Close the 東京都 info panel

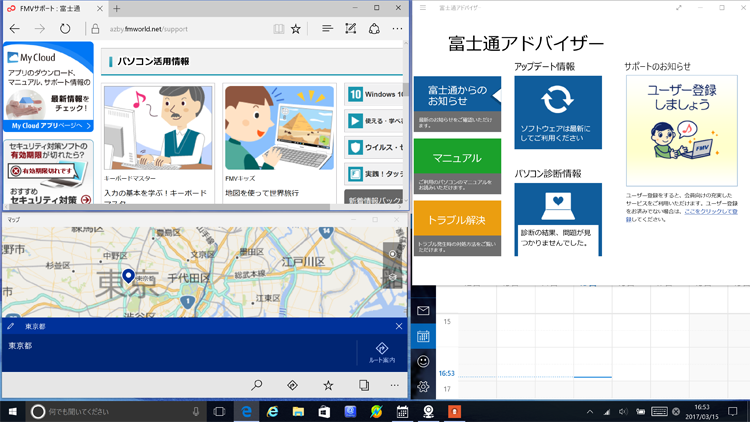(399, 326)
